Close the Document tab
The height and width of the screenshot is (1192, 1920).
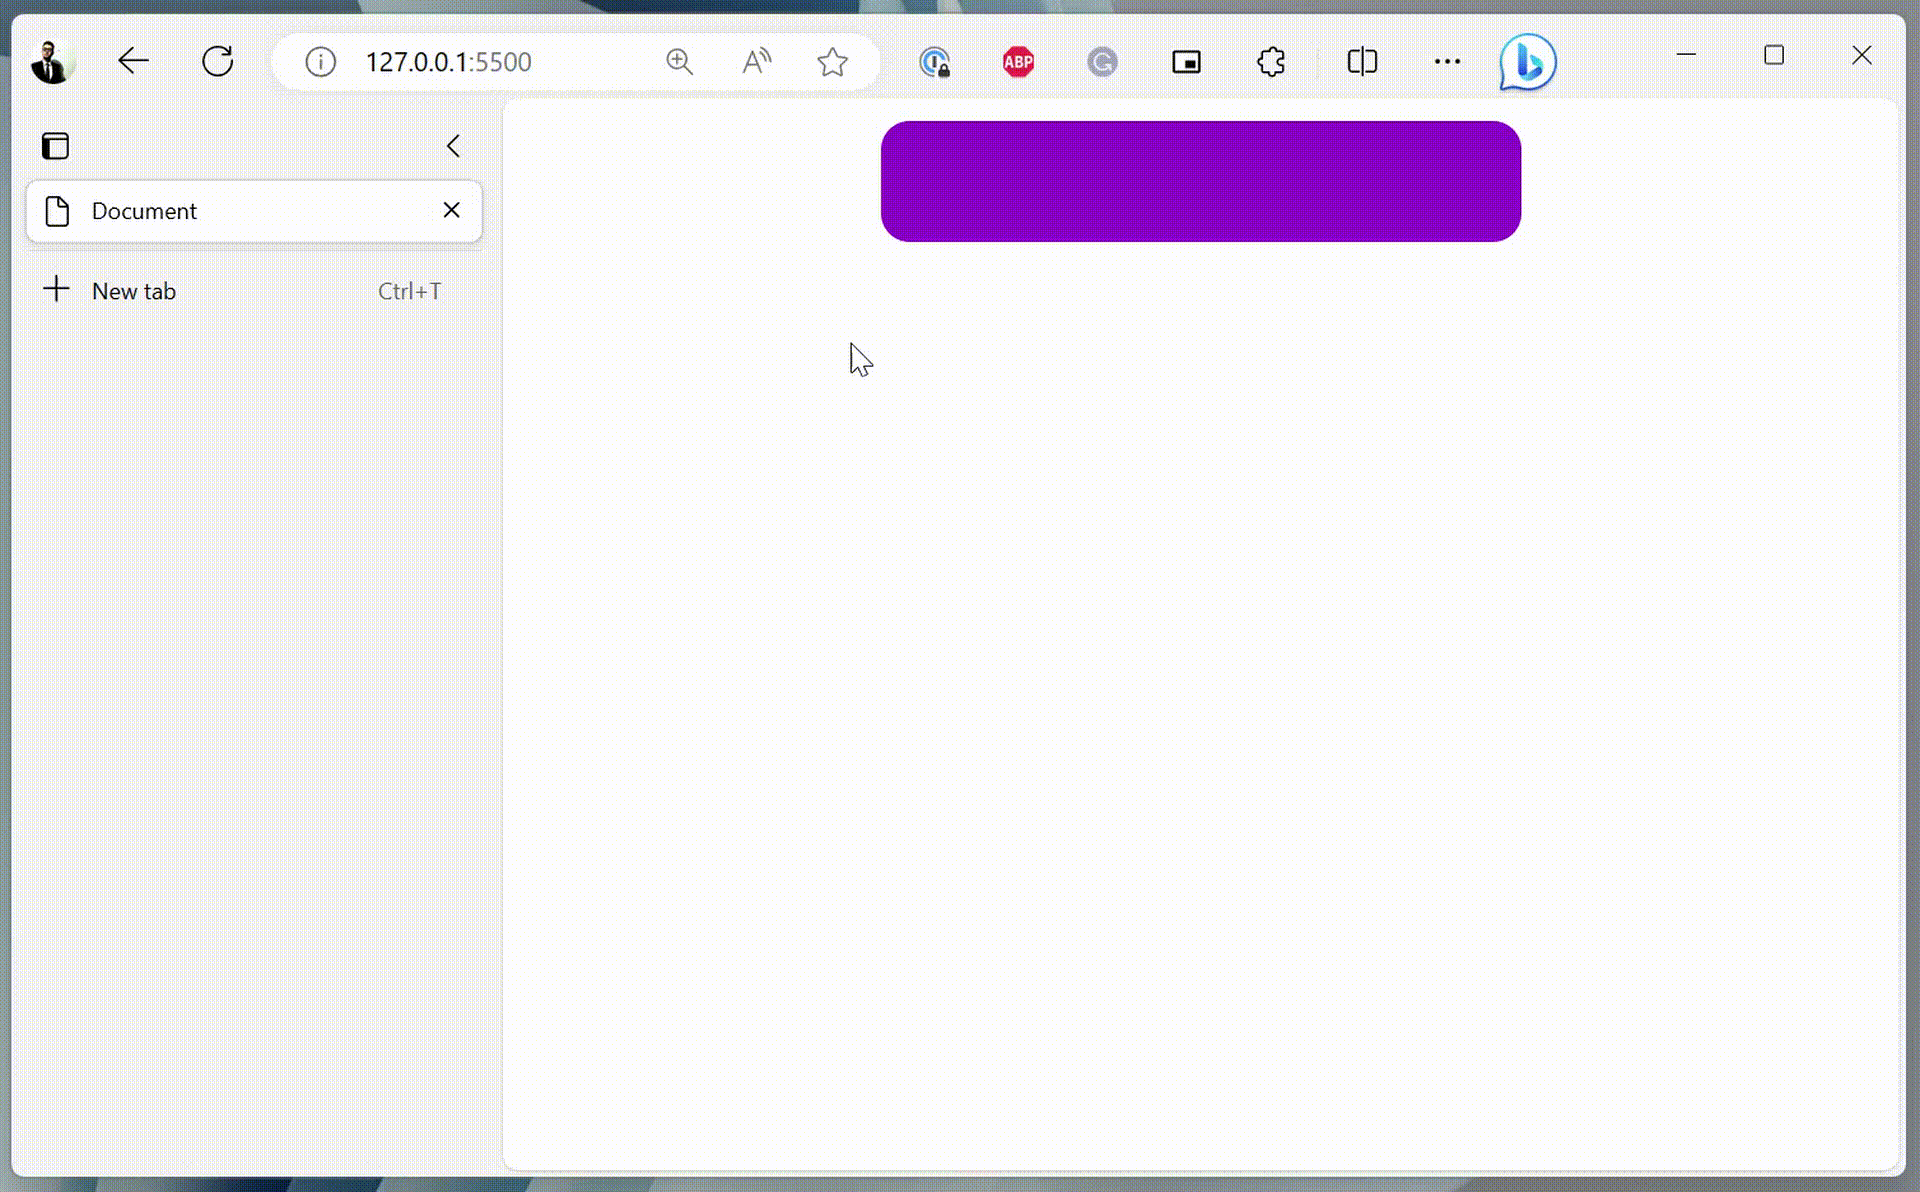[x=451, y=210]
